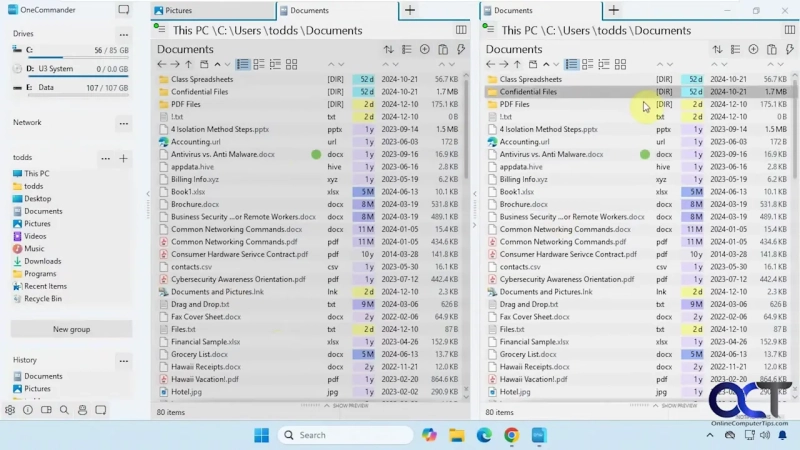The height and width of the screenshot is (450, 800).
Task: Select Confidential Files folder in right pane
Action: (528, 92)
